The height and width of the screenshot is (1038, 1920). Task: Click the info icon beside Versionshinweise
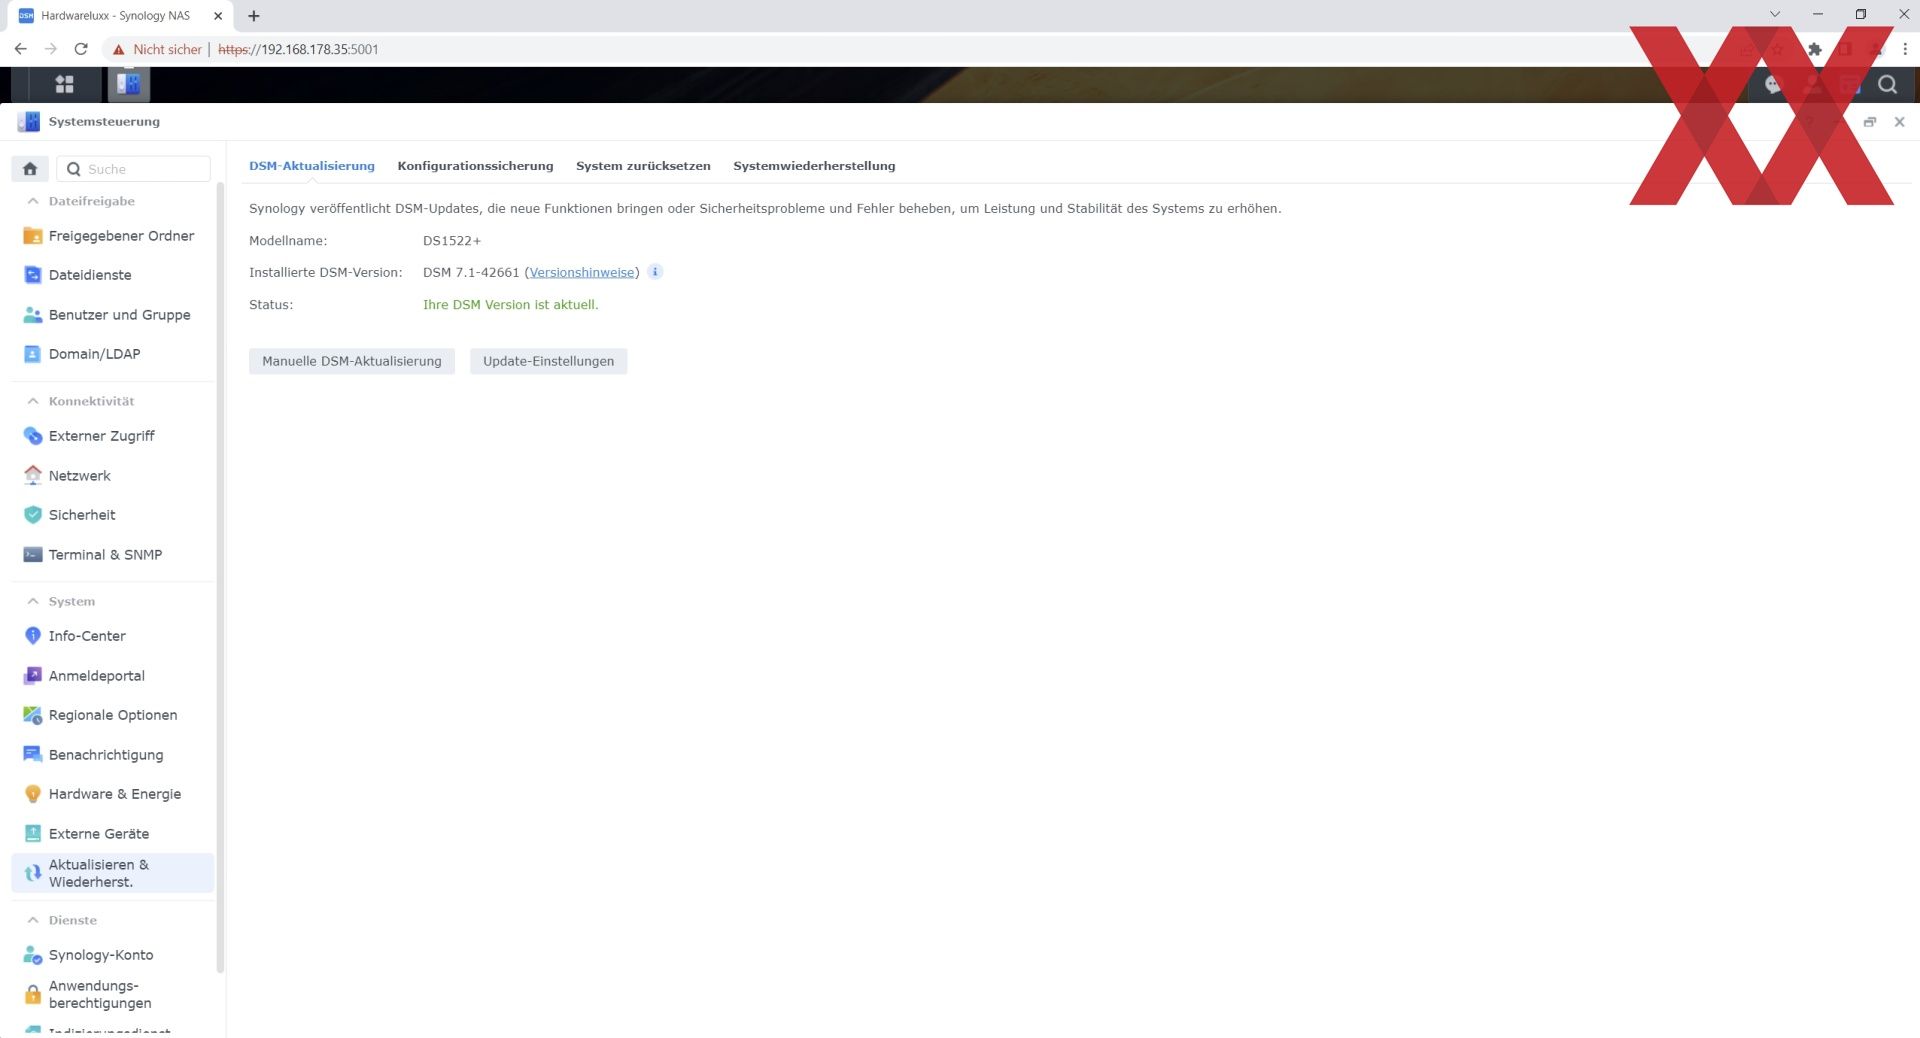click(655, 272)
